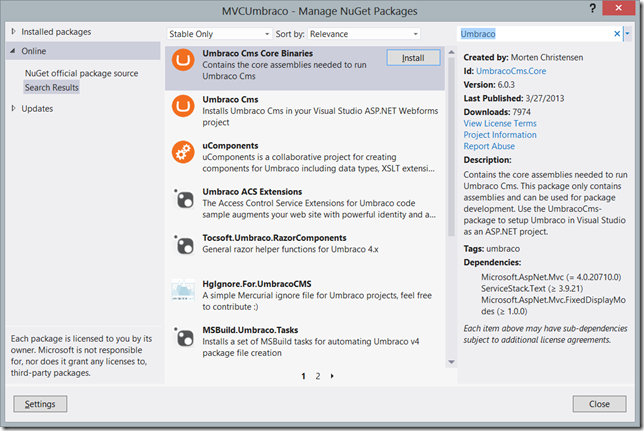Click the package list scrollbar thumb
644x431 pixels.
(451, 147)
